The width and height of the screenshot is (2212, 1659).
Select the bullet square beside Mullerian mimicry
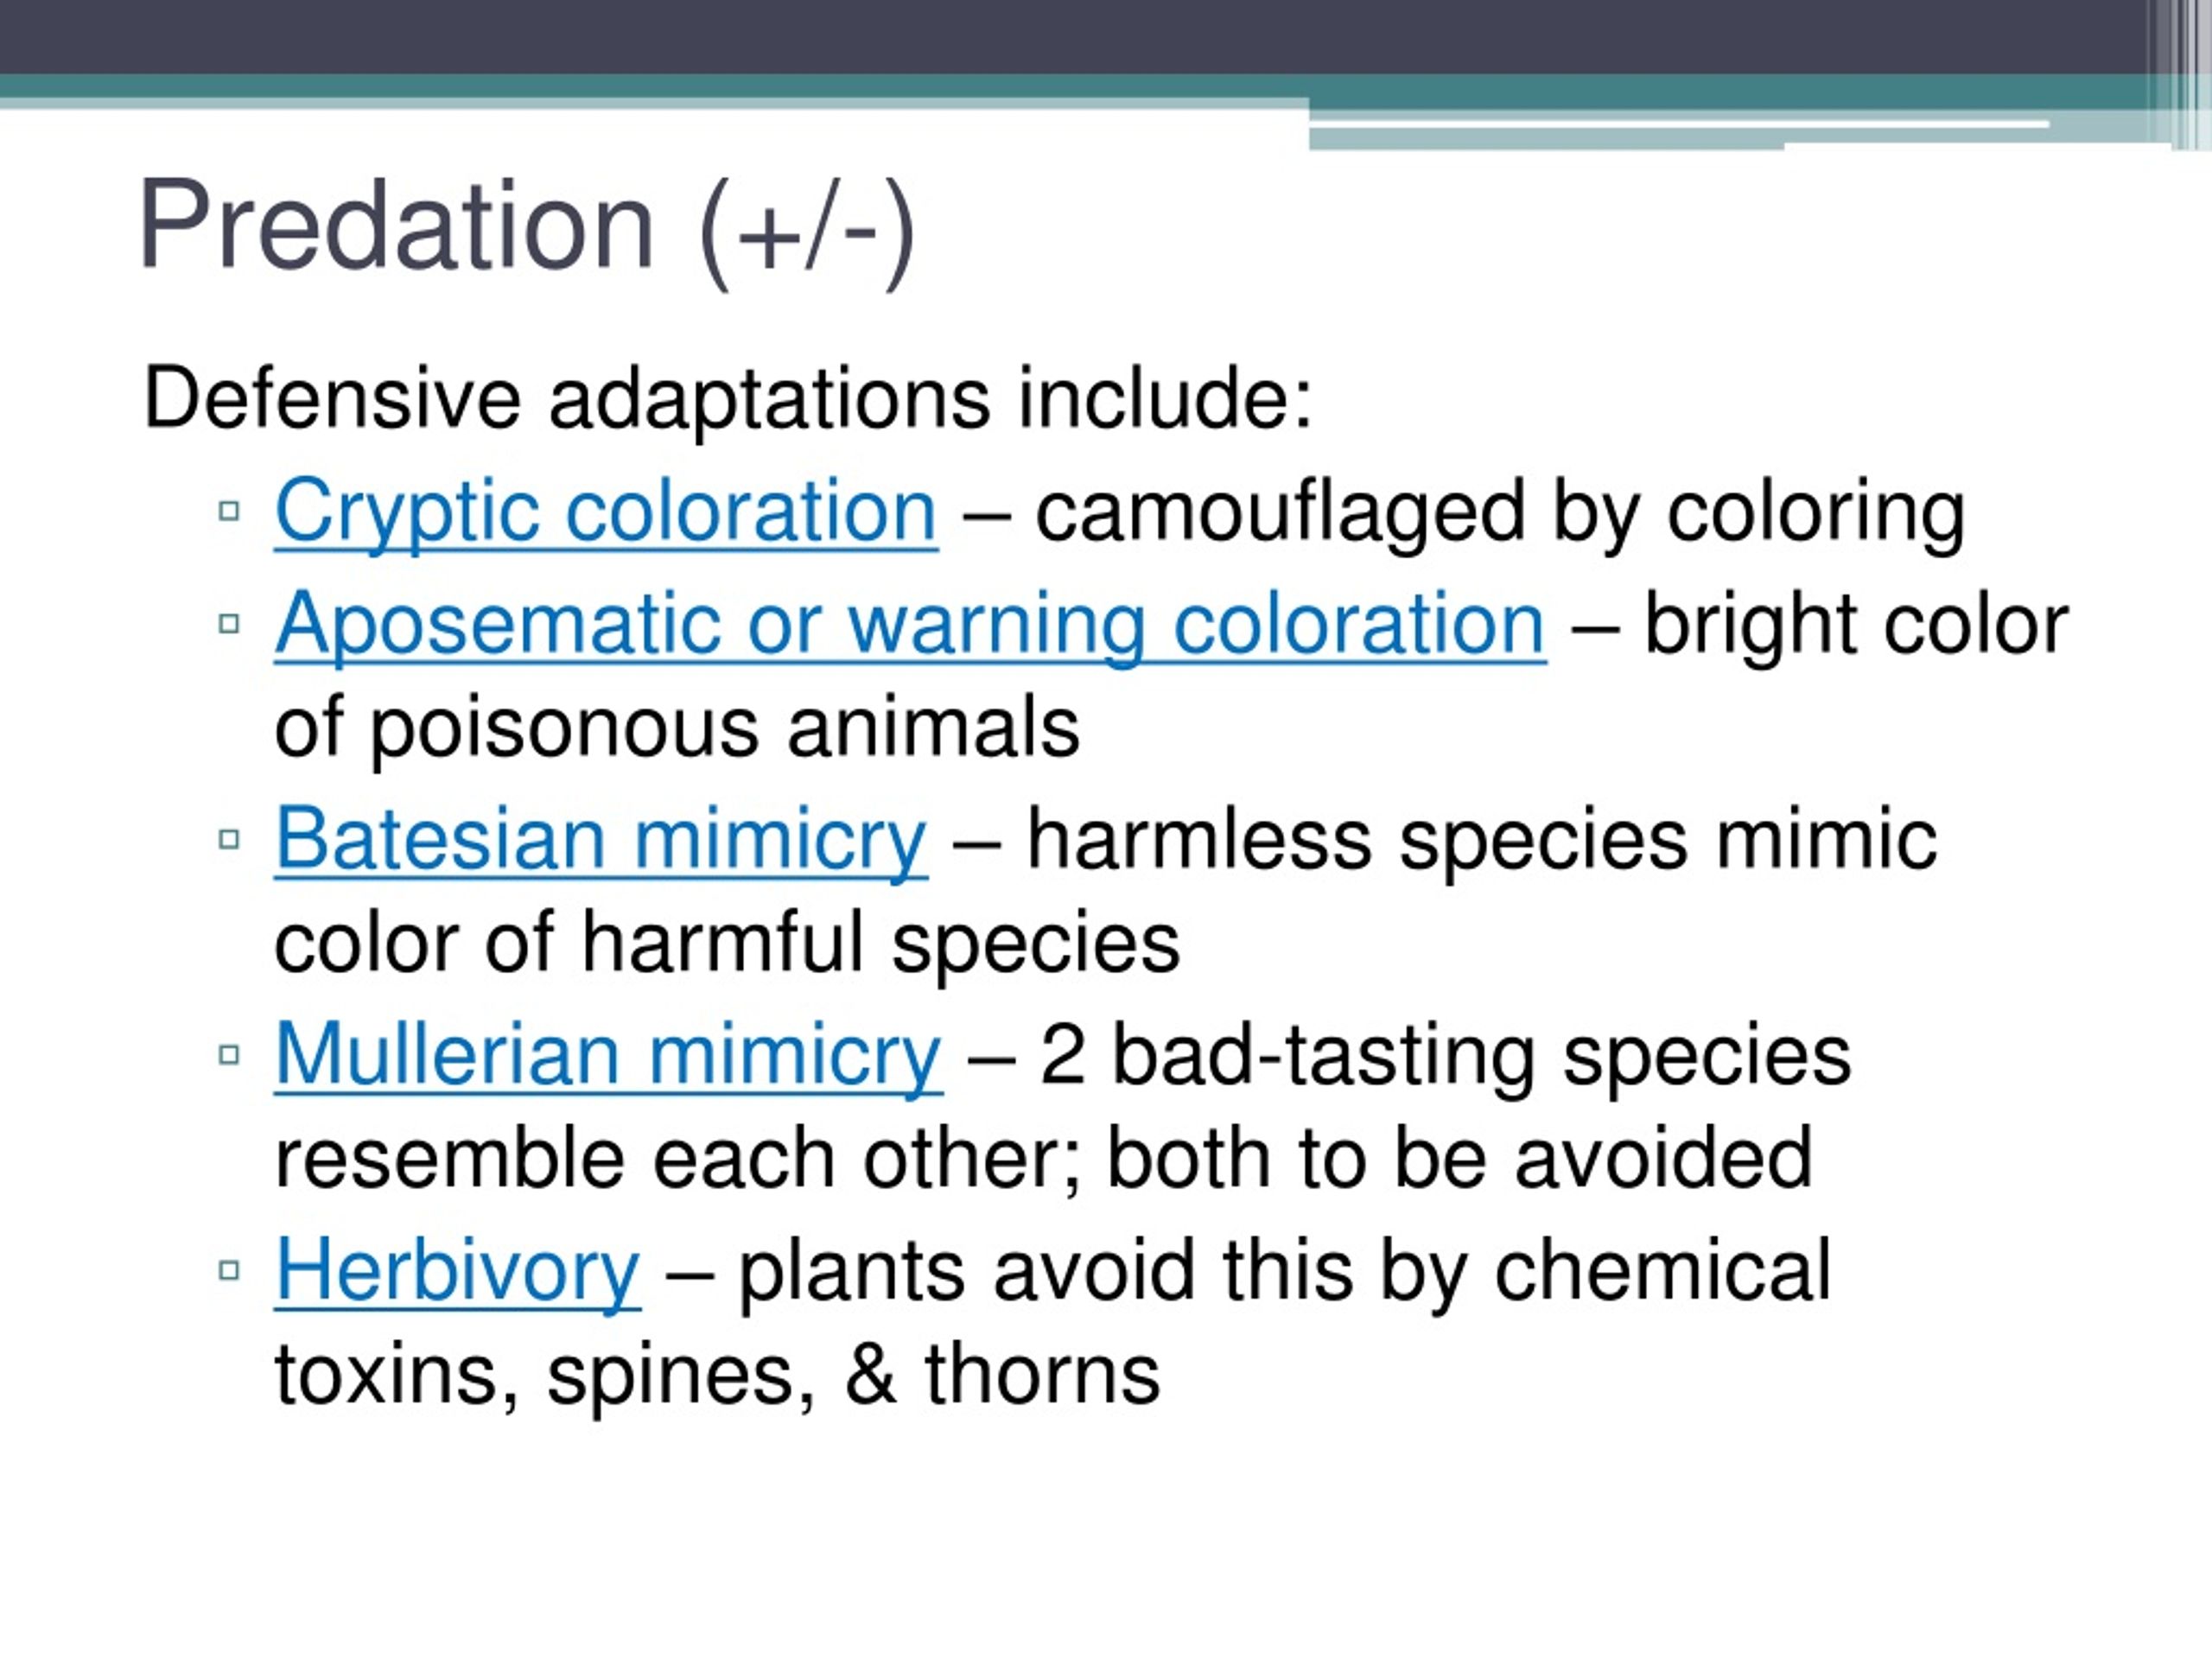(229, 1055)
